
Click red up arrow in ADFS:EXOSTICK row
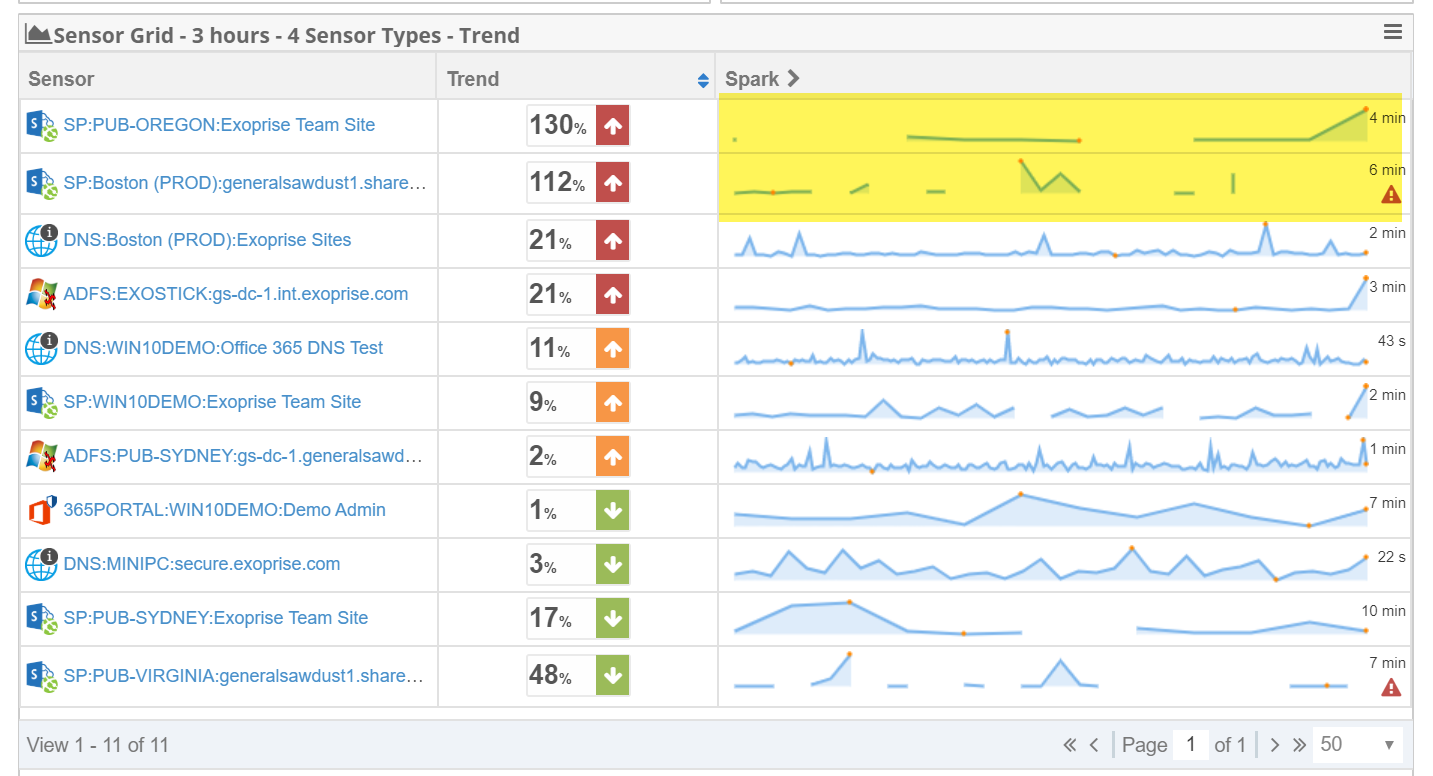613,295
